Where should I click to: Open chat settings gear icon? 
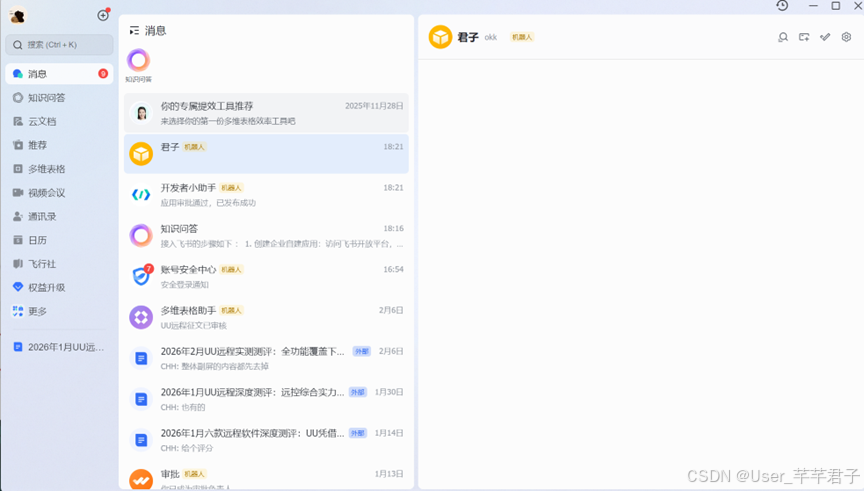coord(846,37)
